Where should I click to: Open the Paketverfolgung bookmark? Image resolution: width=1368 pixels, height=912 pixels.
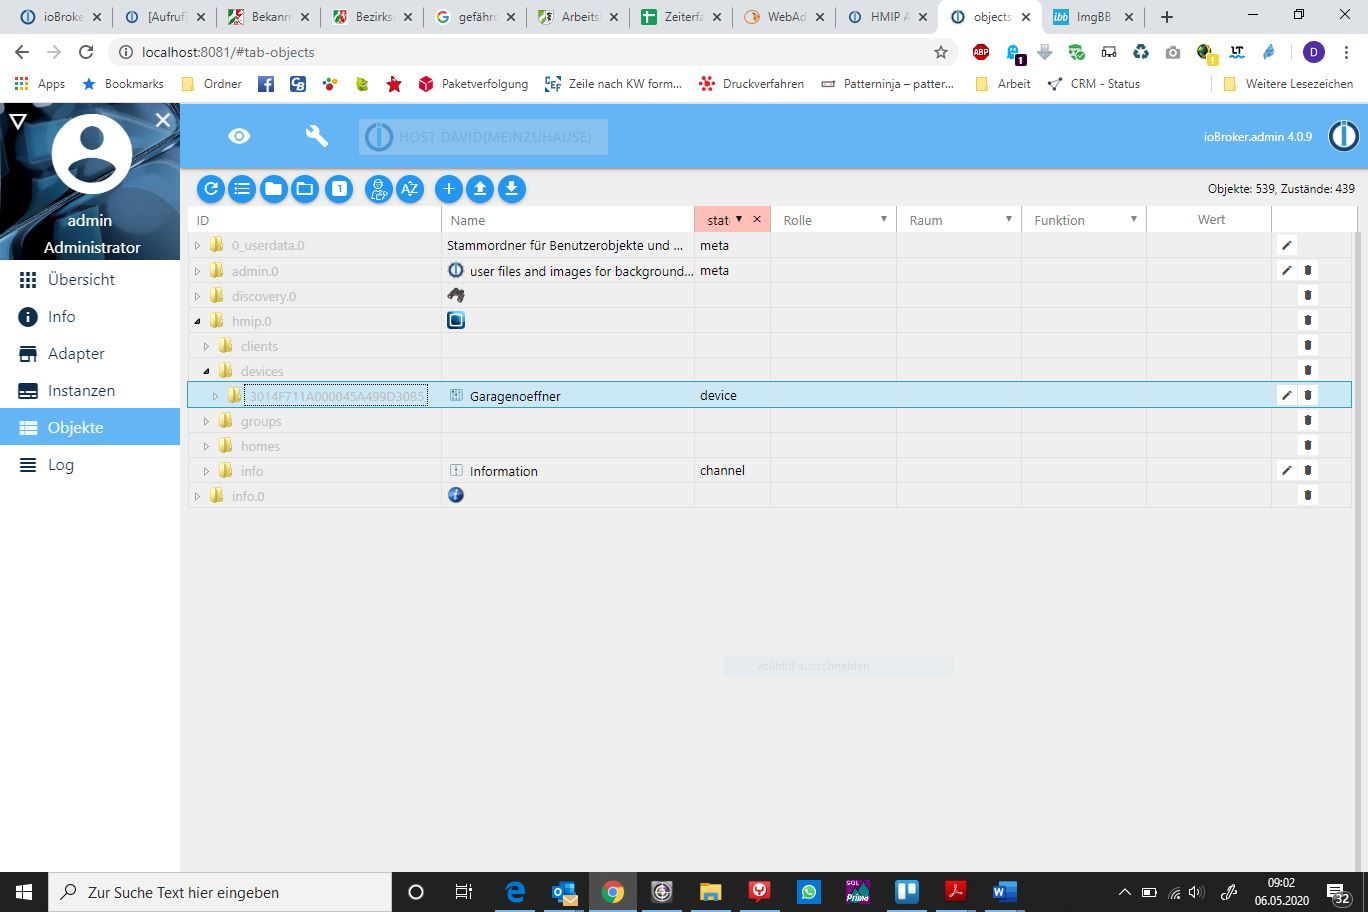tap(472, 84)
